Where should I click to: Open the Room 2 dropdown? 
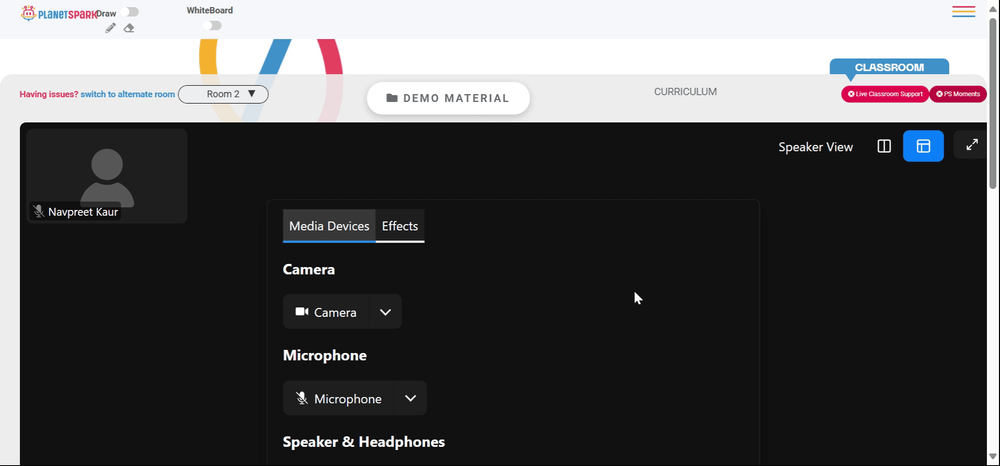pyautogui.click(x=223, y=94)
